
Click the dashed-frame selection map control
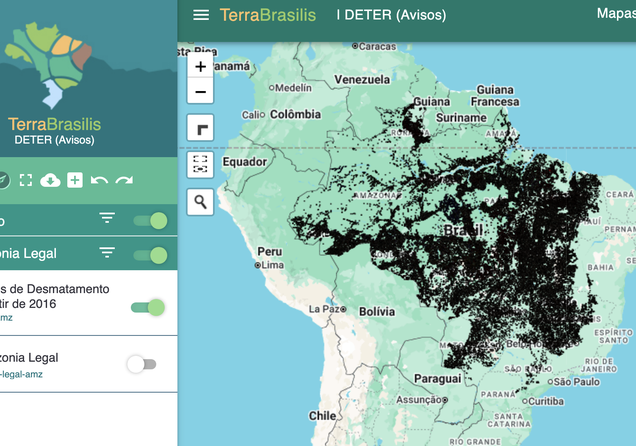pyautogui.click(x=200, y=164)
